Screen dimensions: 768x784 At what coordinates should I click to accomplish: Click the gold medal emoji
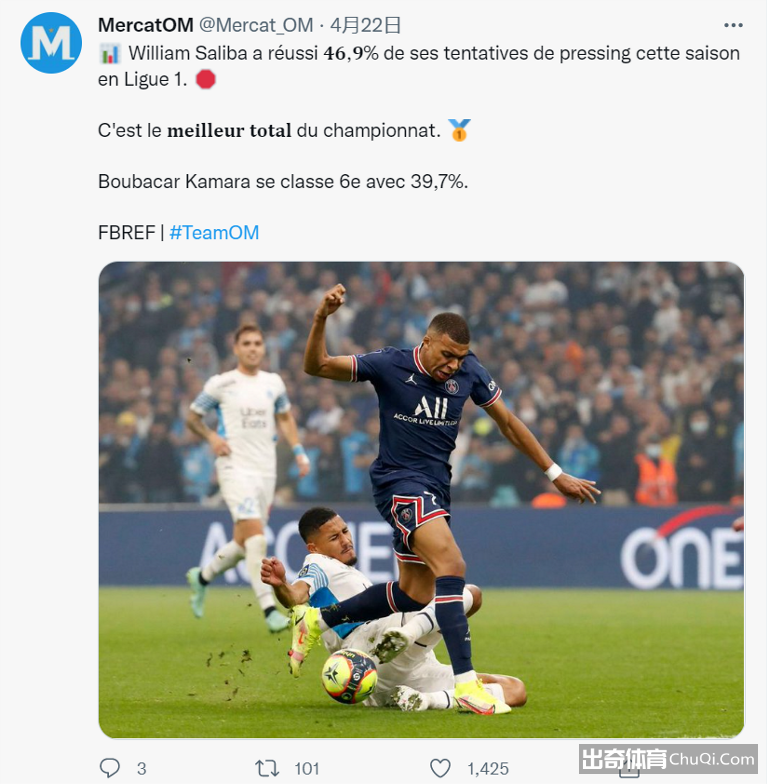459,130
